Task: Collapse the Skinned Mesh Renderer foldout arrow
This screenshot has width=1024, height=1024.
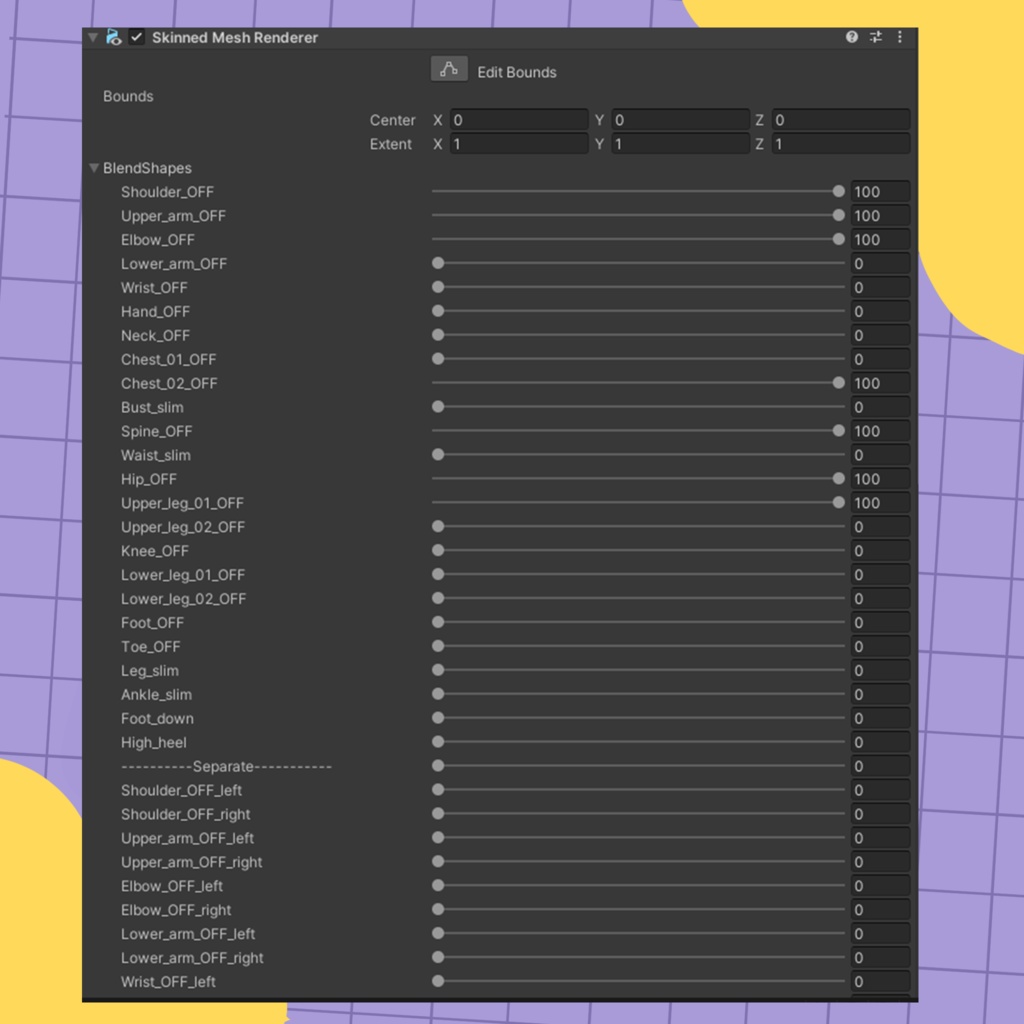Action: (x=93, y=37)
